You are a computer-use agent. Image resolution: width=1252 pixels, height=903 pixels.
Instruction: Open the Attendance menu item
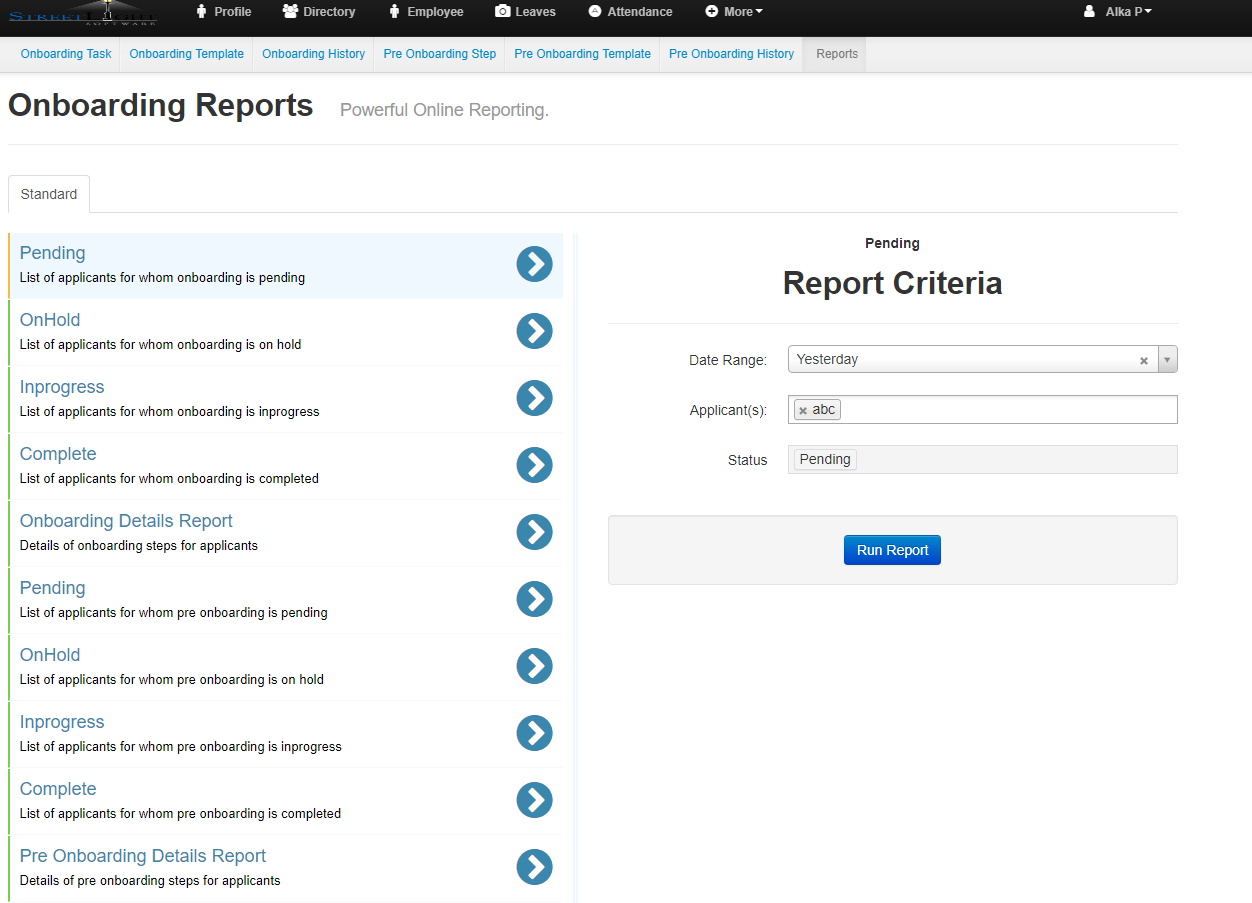(630, 12)
